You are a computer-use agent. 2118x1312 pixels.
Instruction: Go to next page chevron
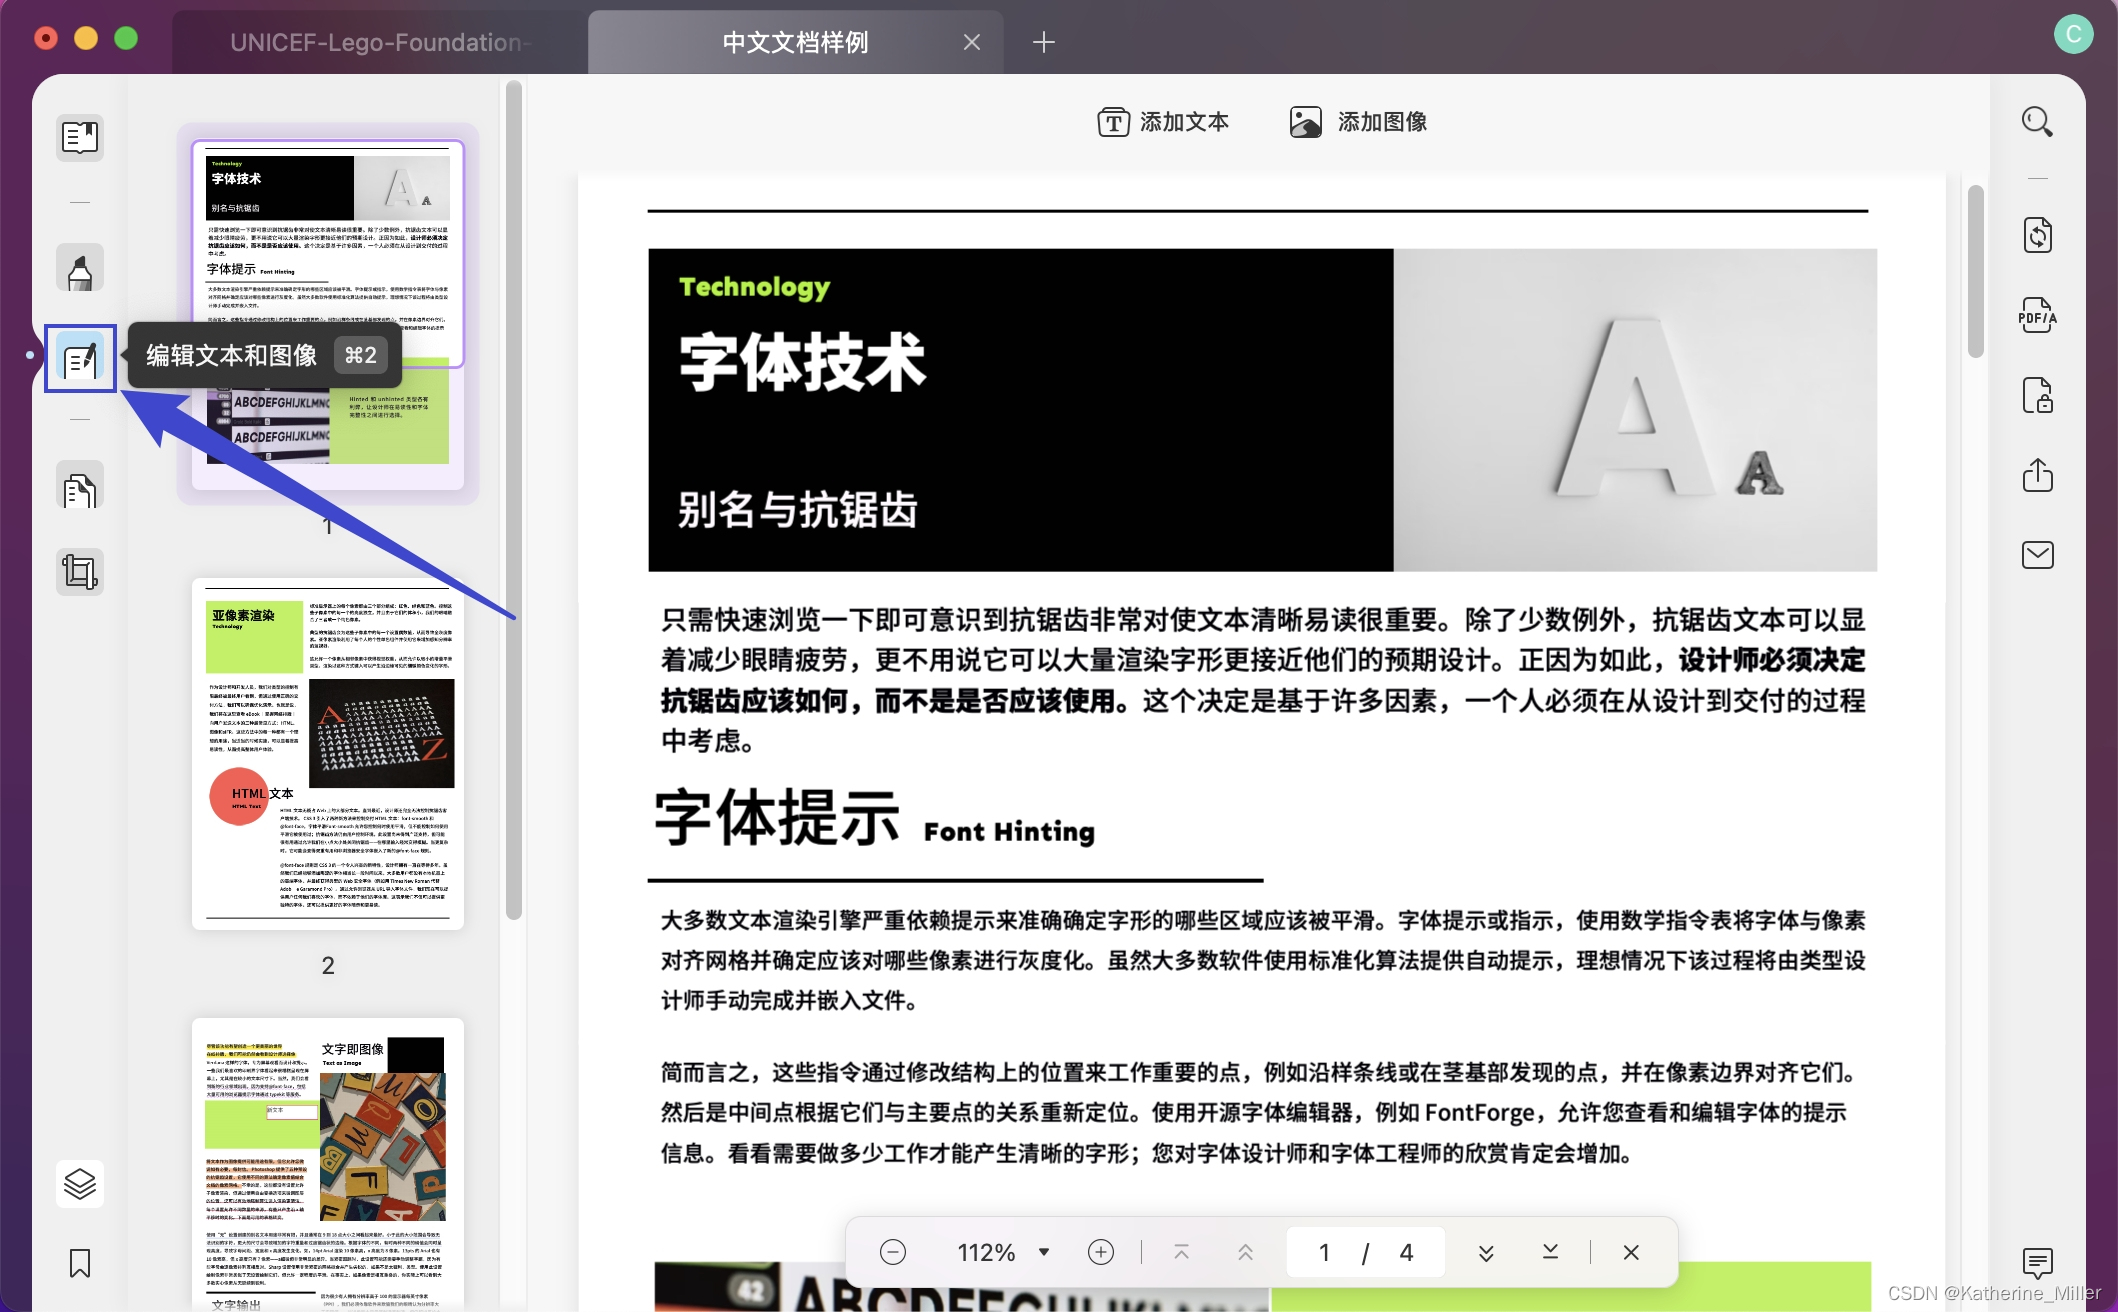(1486, 1252)
